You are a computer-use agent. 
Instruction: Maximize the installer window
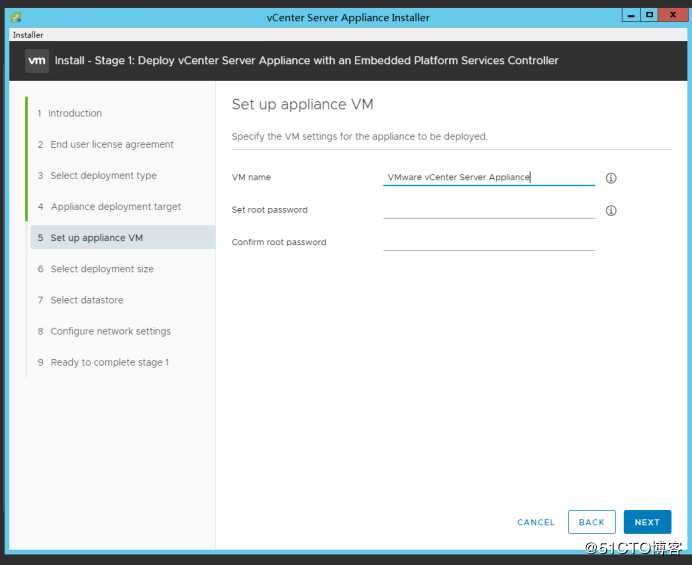(650, 15)
